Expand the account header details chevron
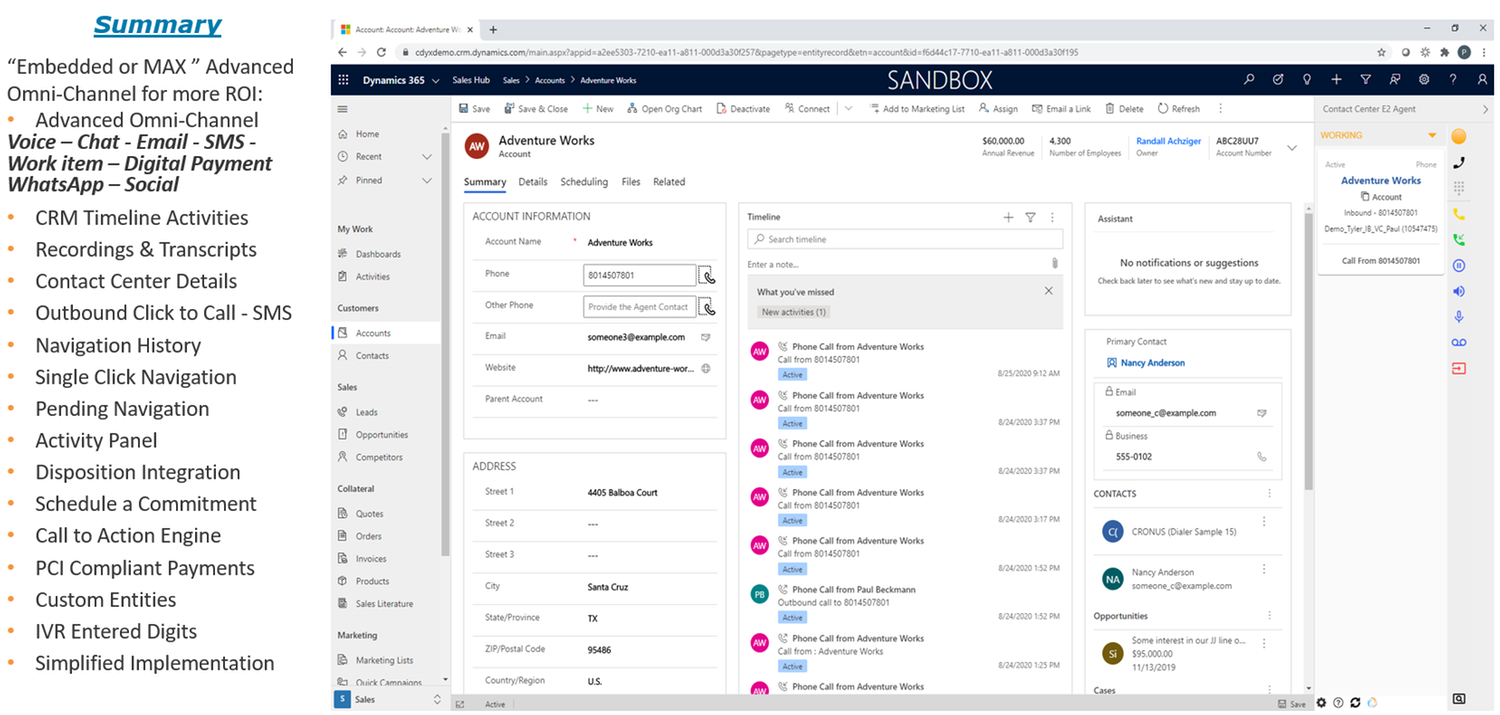1500x715 pixels. click(1291, 147)
